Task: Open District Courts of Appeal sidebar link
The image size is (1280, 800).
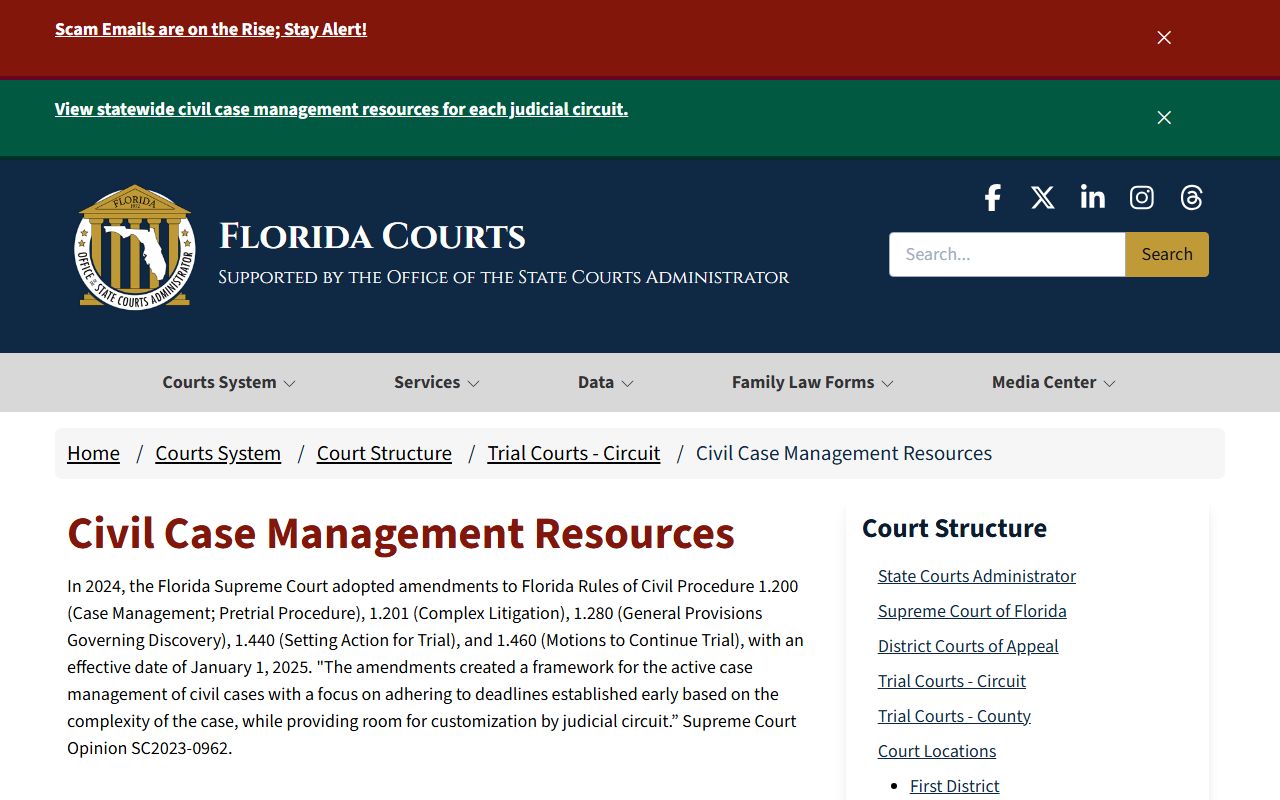Action: click(968, 646)
